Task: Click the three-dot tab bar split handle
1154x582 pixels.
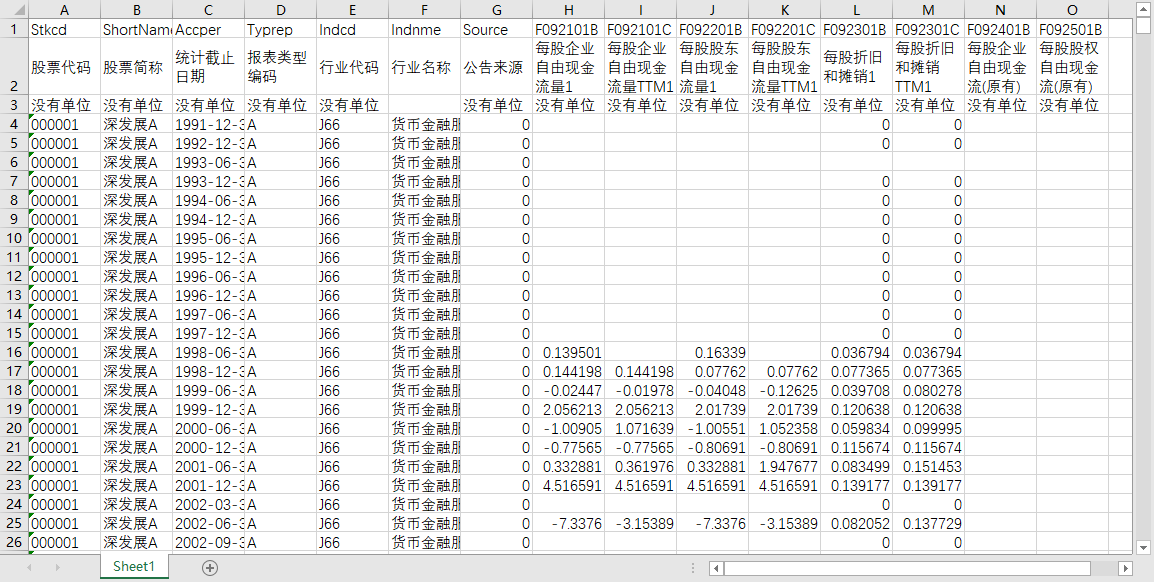Action: pos(693,568)
